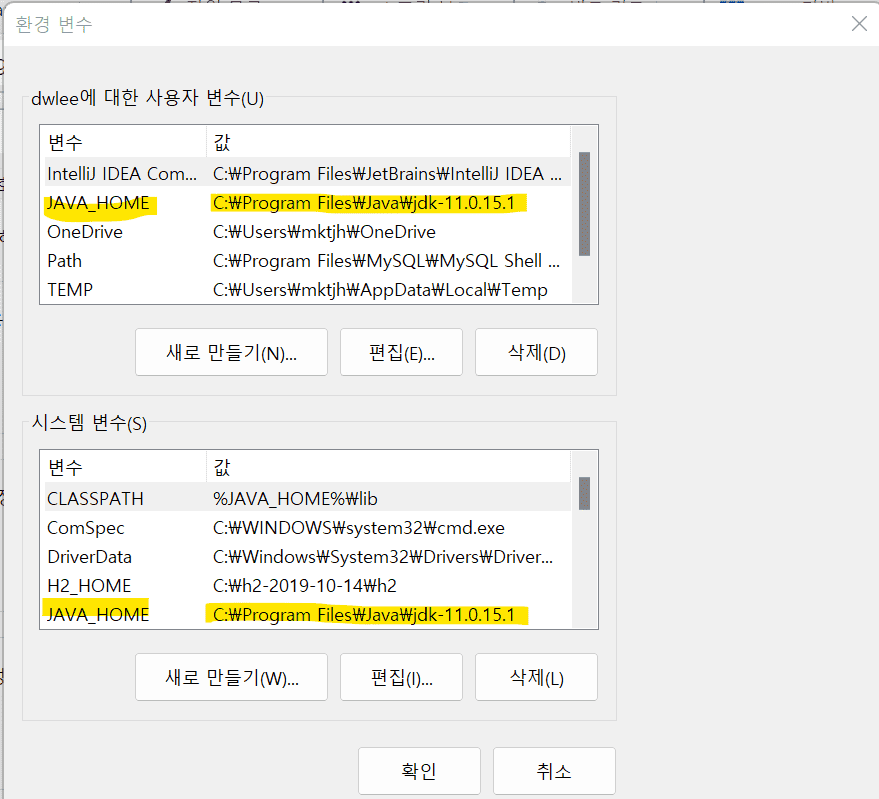This screenshot has width=879, height=799.
Task: Click 값 column header in system variables
Action: click(x=388, y=467)
